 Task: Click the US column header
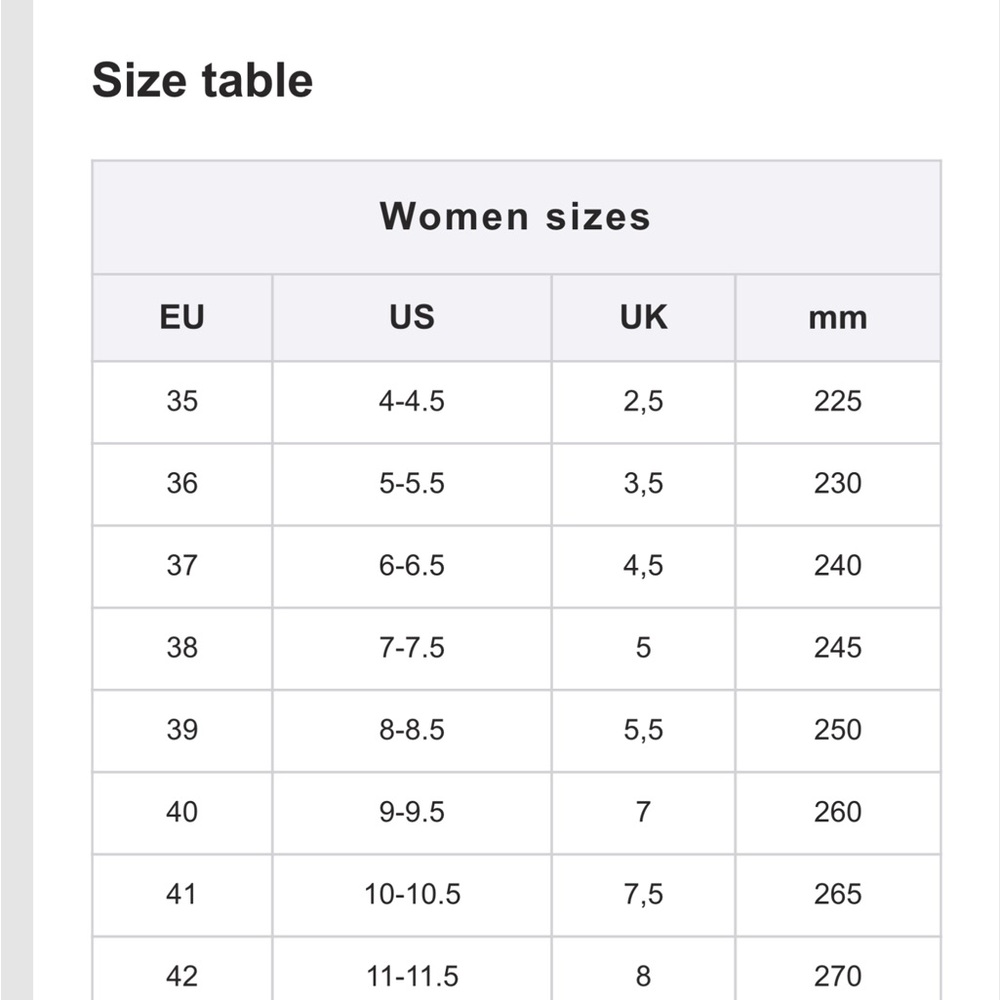412,318
